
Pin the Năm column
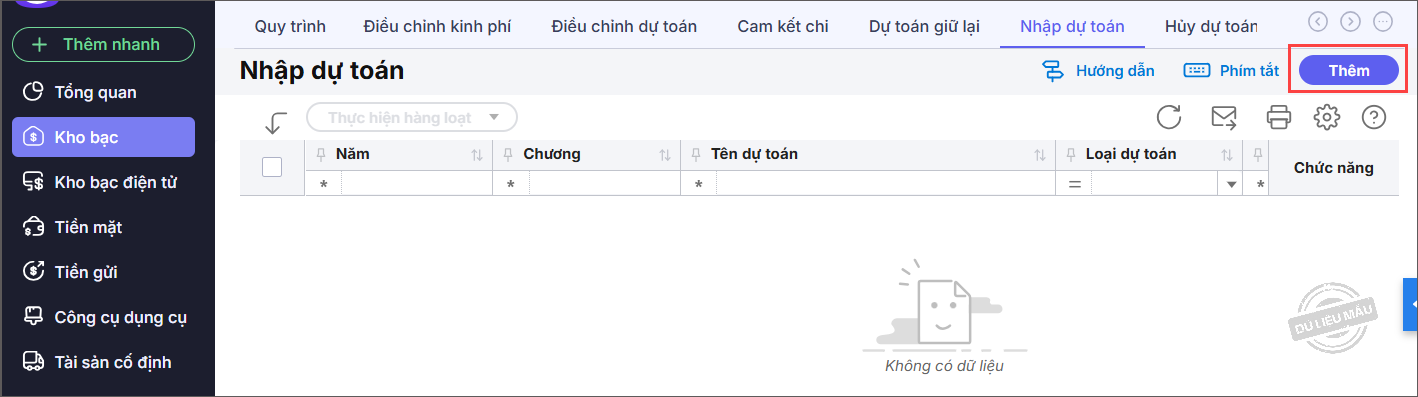coord(321,154)
